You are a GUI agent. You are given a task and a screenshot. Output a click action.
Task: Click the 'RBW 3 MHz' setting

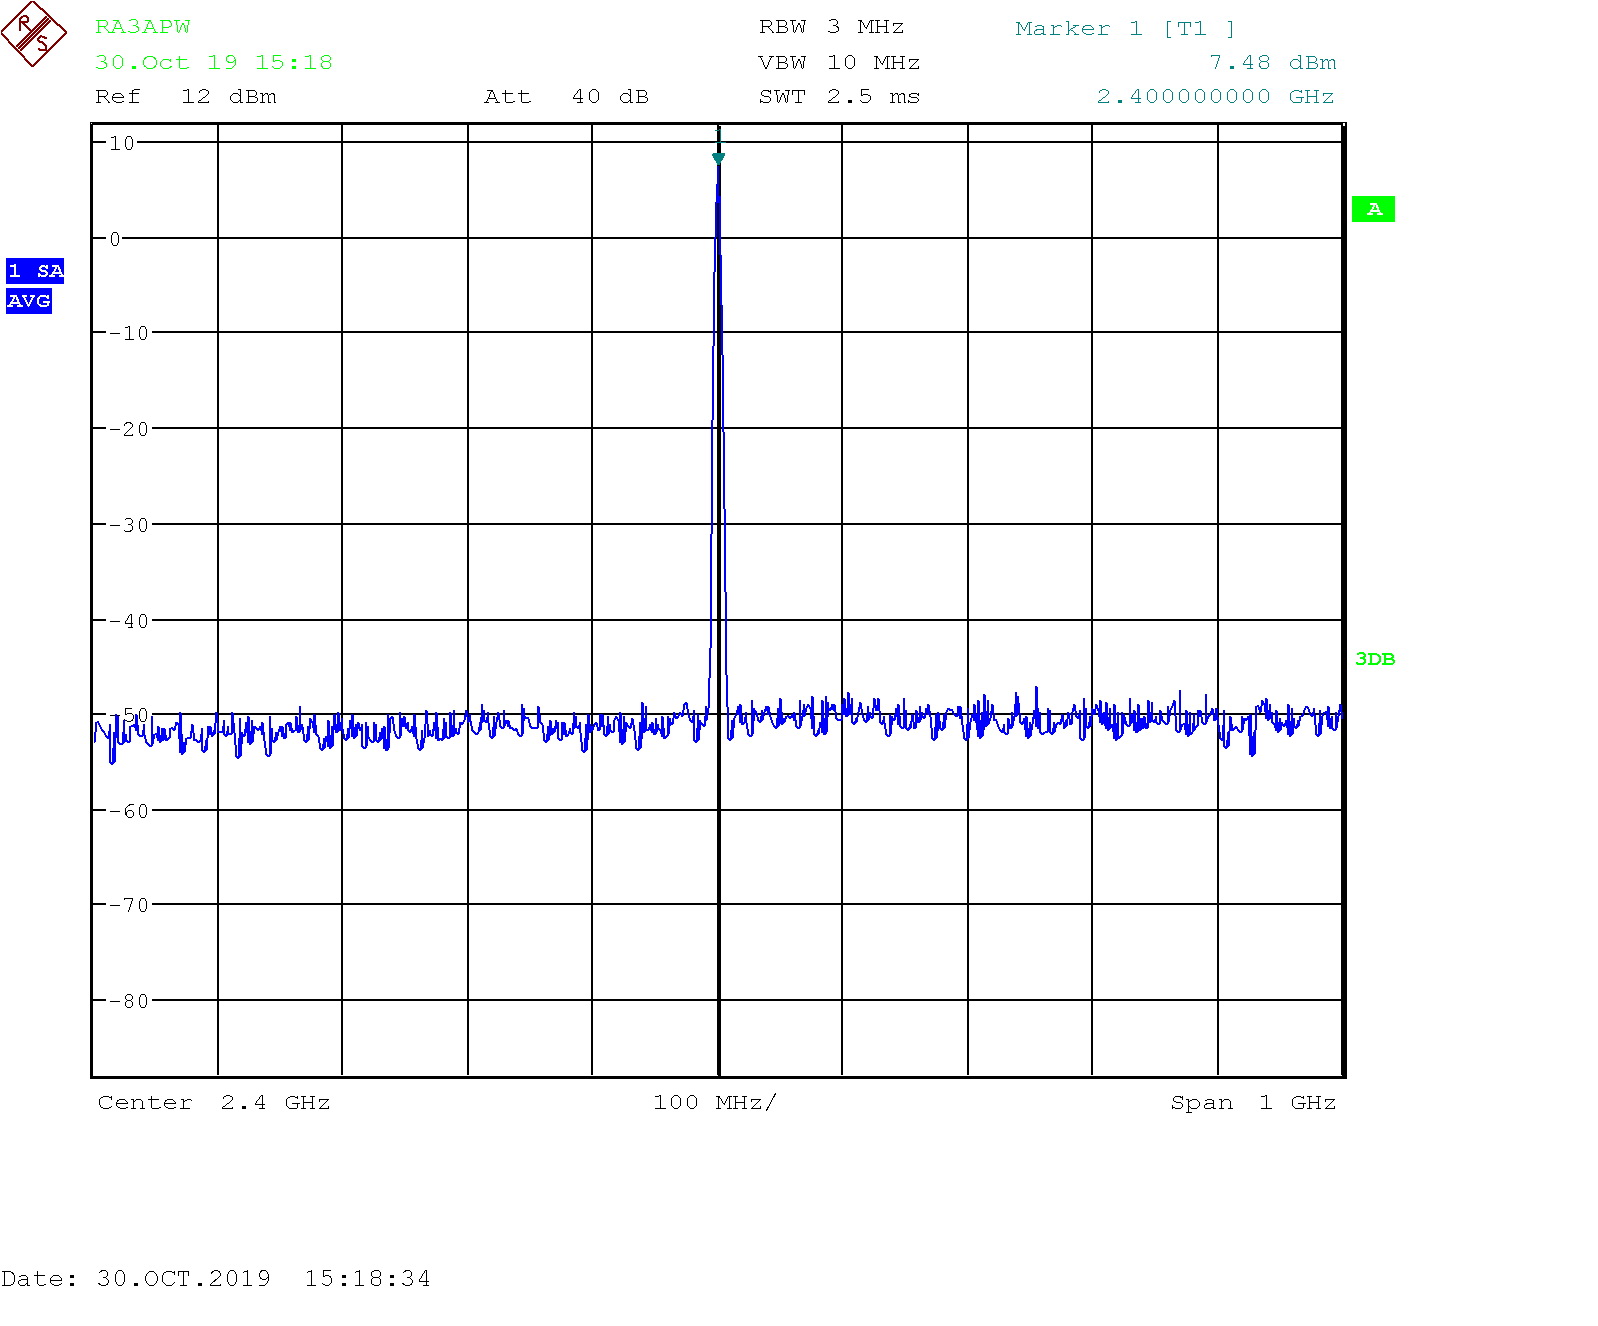[832, 27]
